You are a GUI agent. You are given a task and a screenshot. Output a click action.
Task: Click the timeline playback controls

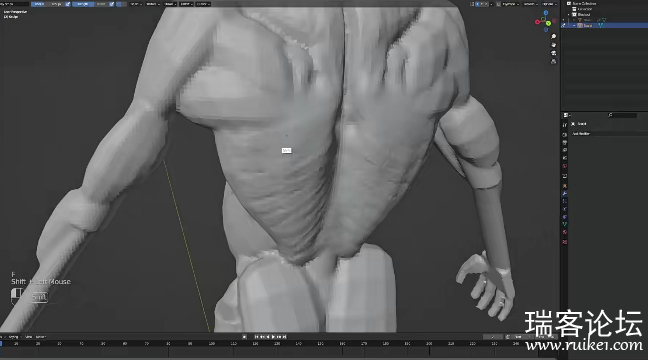coord(270,336)
